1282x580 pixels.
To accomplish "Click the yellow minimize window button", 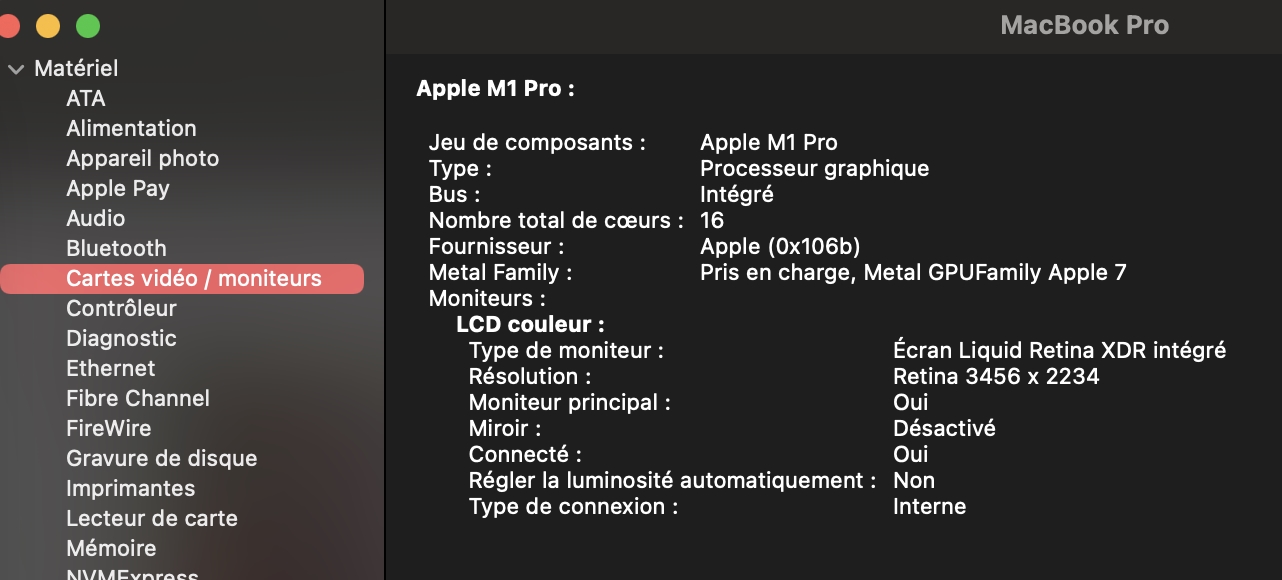I will (48, 26).
